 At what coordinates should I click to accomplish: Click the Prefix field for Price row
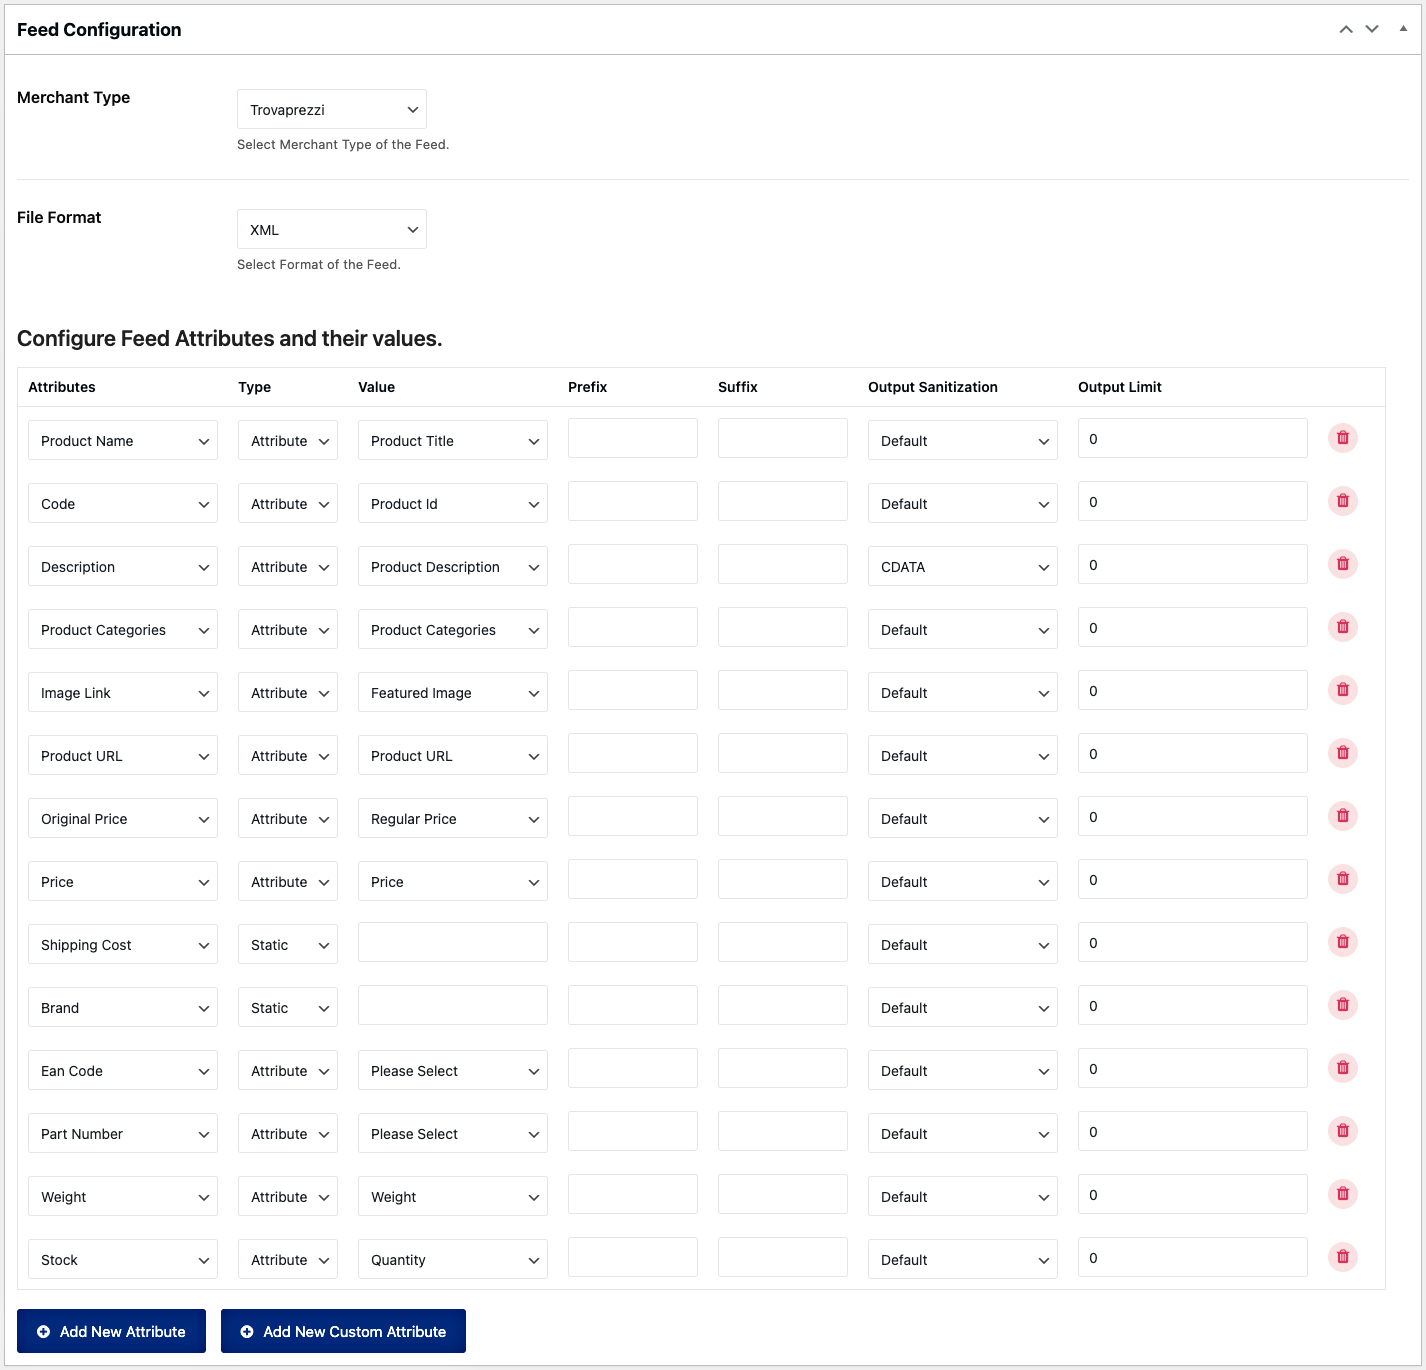pos(632,879)
